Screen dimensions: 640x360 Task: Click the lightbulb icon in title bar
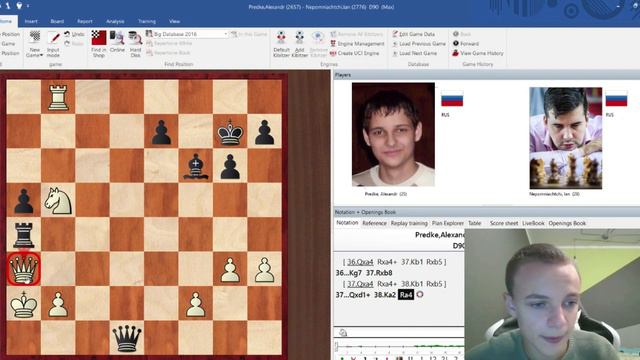tap(19, 6)
